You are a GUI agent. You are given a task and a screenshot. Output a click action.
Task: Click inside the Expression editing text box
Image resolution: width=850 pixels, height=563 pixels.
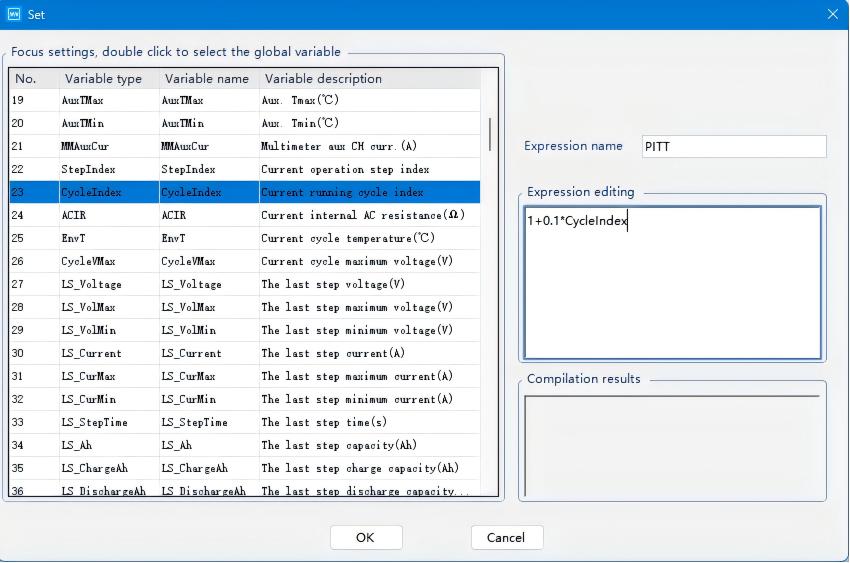click(672, 282)
